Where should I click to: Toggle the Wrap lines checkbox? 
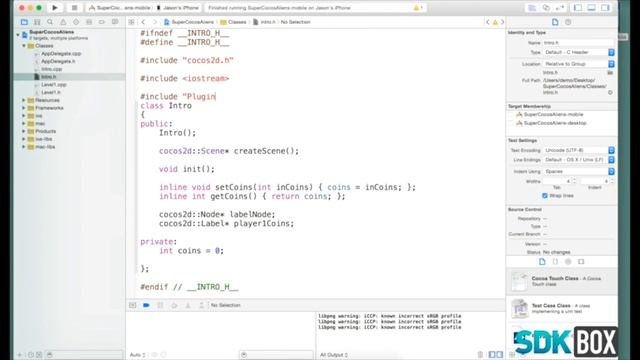[545, 196]
